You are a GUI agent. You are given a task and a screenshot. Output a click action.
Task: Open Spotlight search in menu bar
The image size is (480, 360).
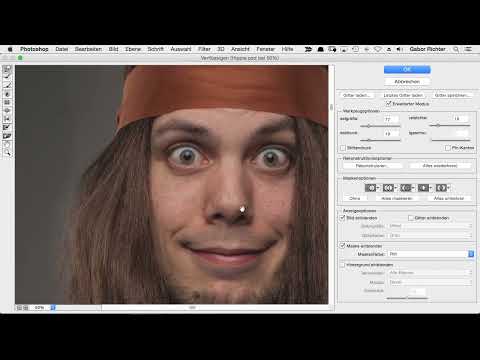(x=456, y=49)
